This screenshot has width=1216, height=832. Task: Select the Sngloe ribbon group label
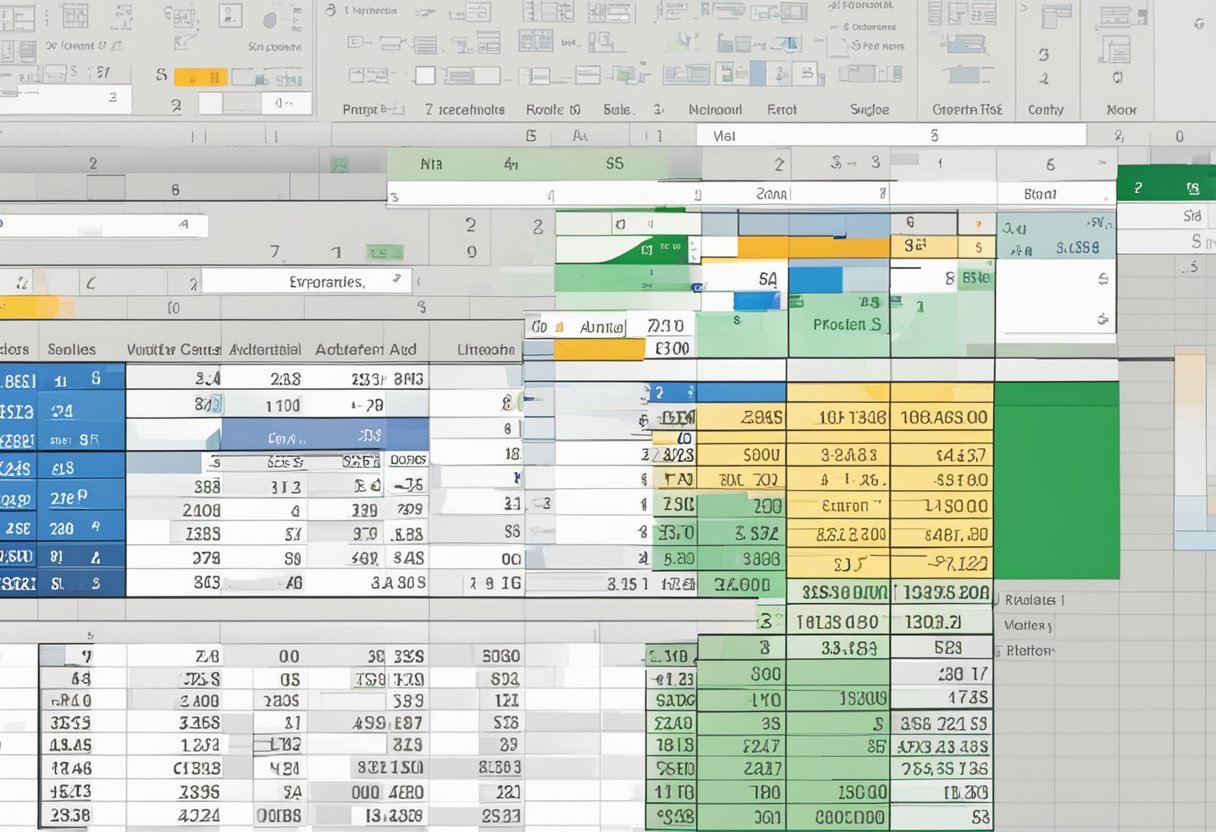coord(868,110)
